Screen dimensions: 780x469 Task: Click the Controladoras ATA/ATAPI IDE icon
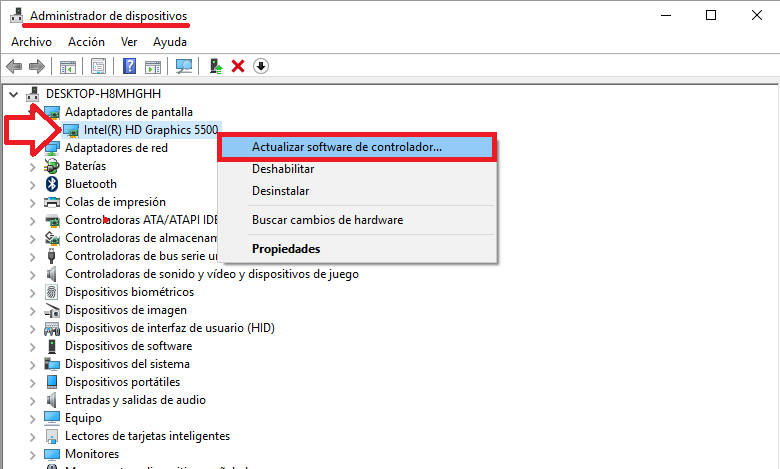[52, 220]
